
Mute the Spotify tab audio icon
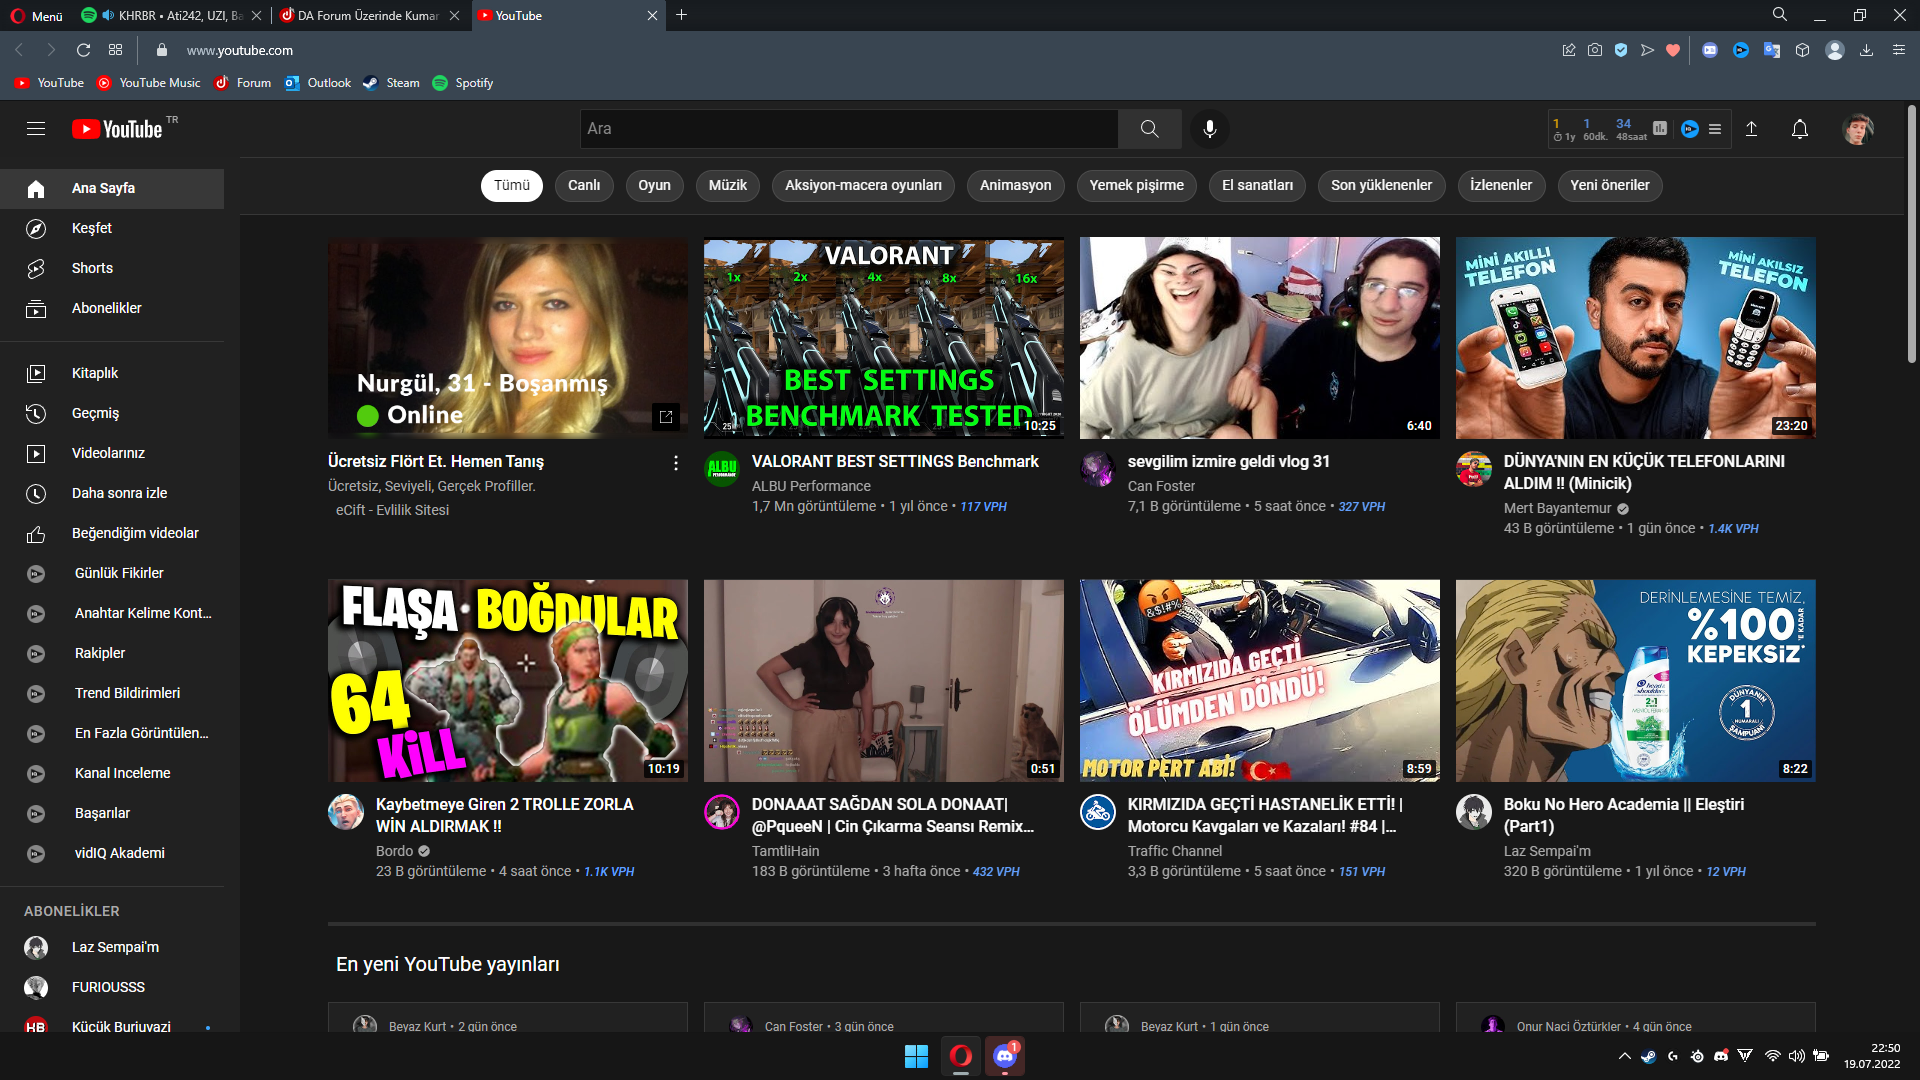[x=108, y=16]
